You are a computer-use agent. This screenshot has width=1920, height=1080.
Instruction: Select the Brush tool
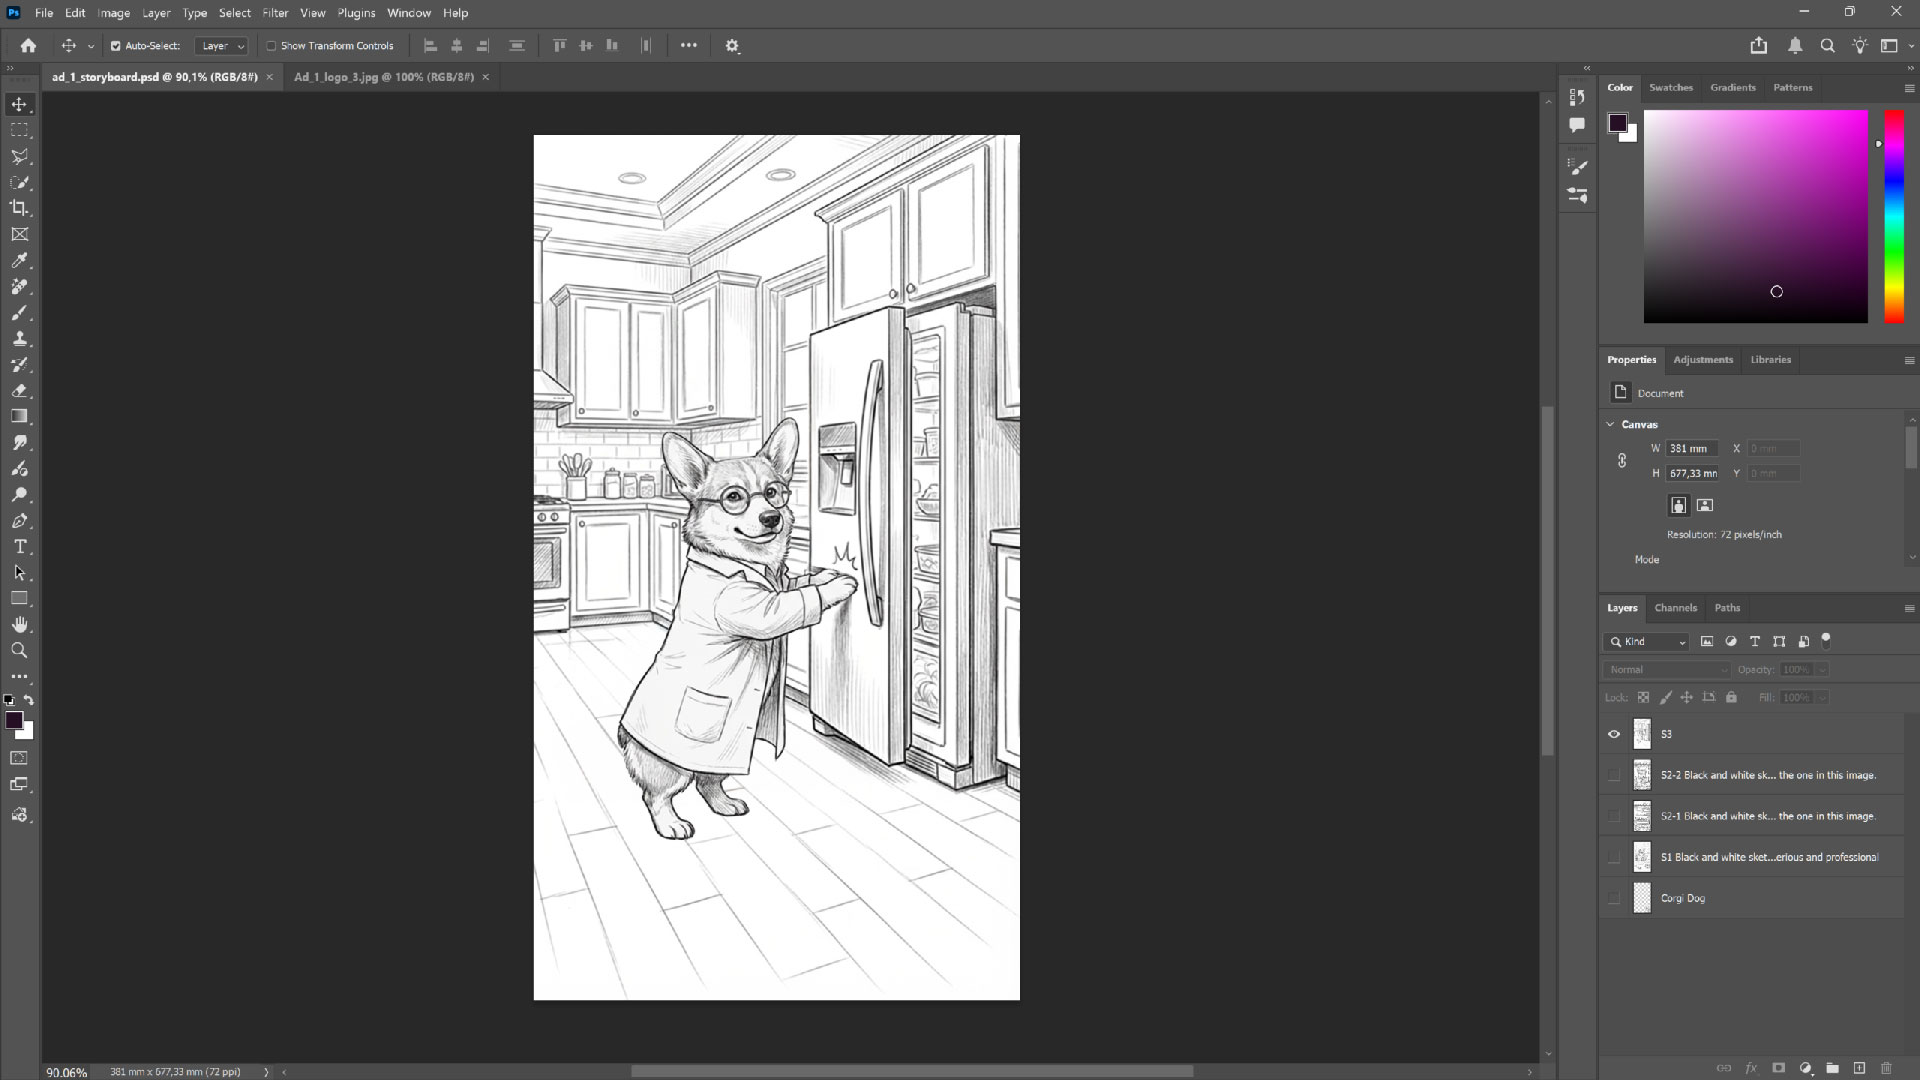(x=20, y=313)
